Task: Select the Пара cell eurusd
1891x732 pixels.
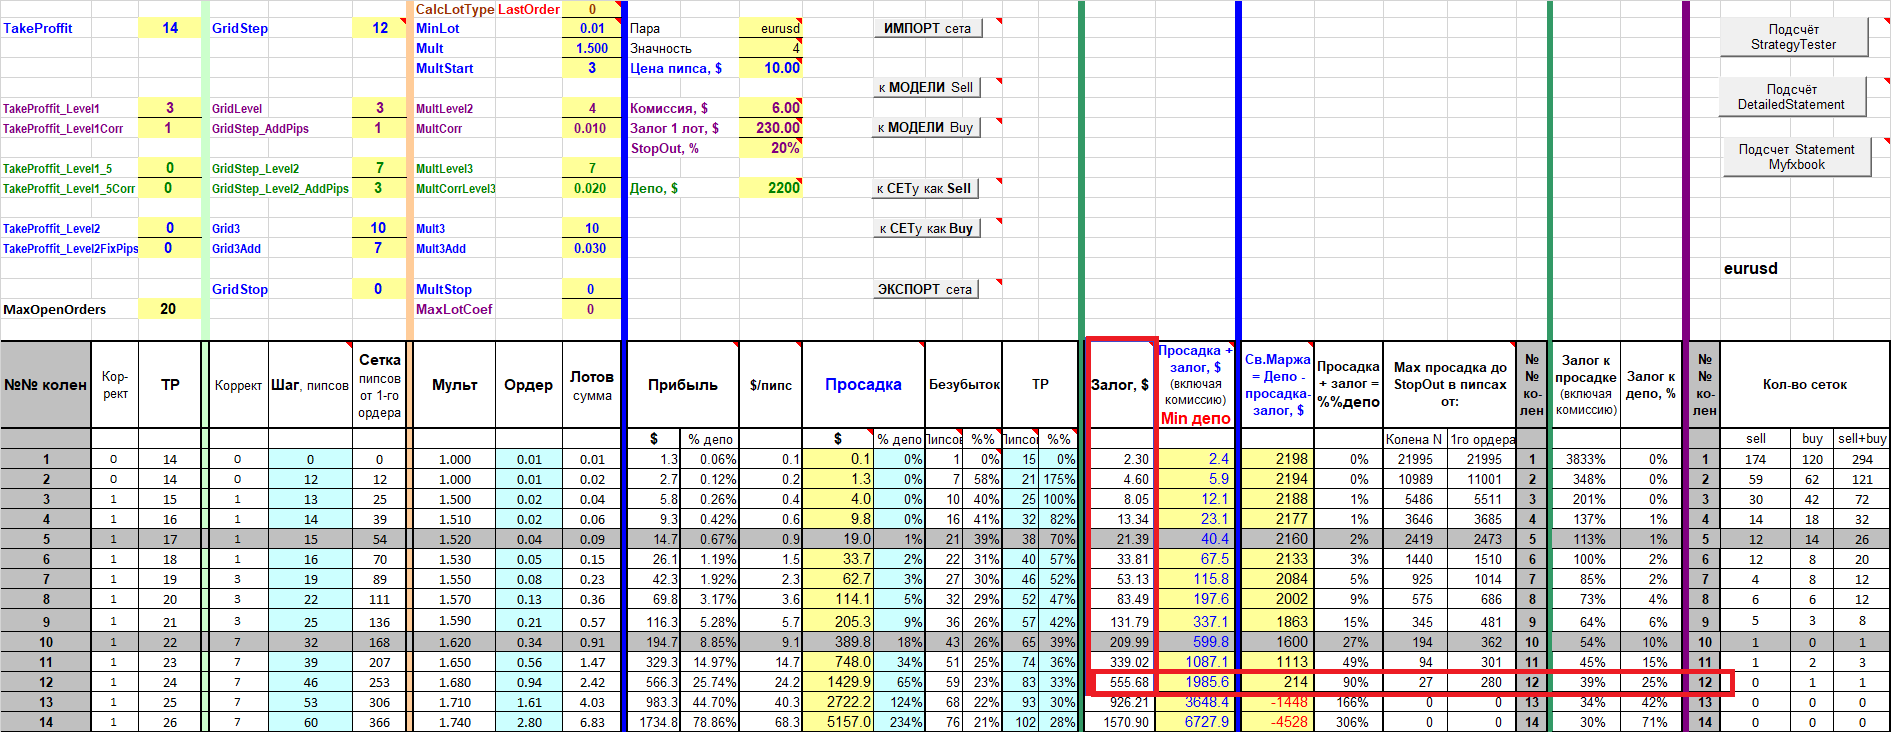Action: tap(770, 28)
